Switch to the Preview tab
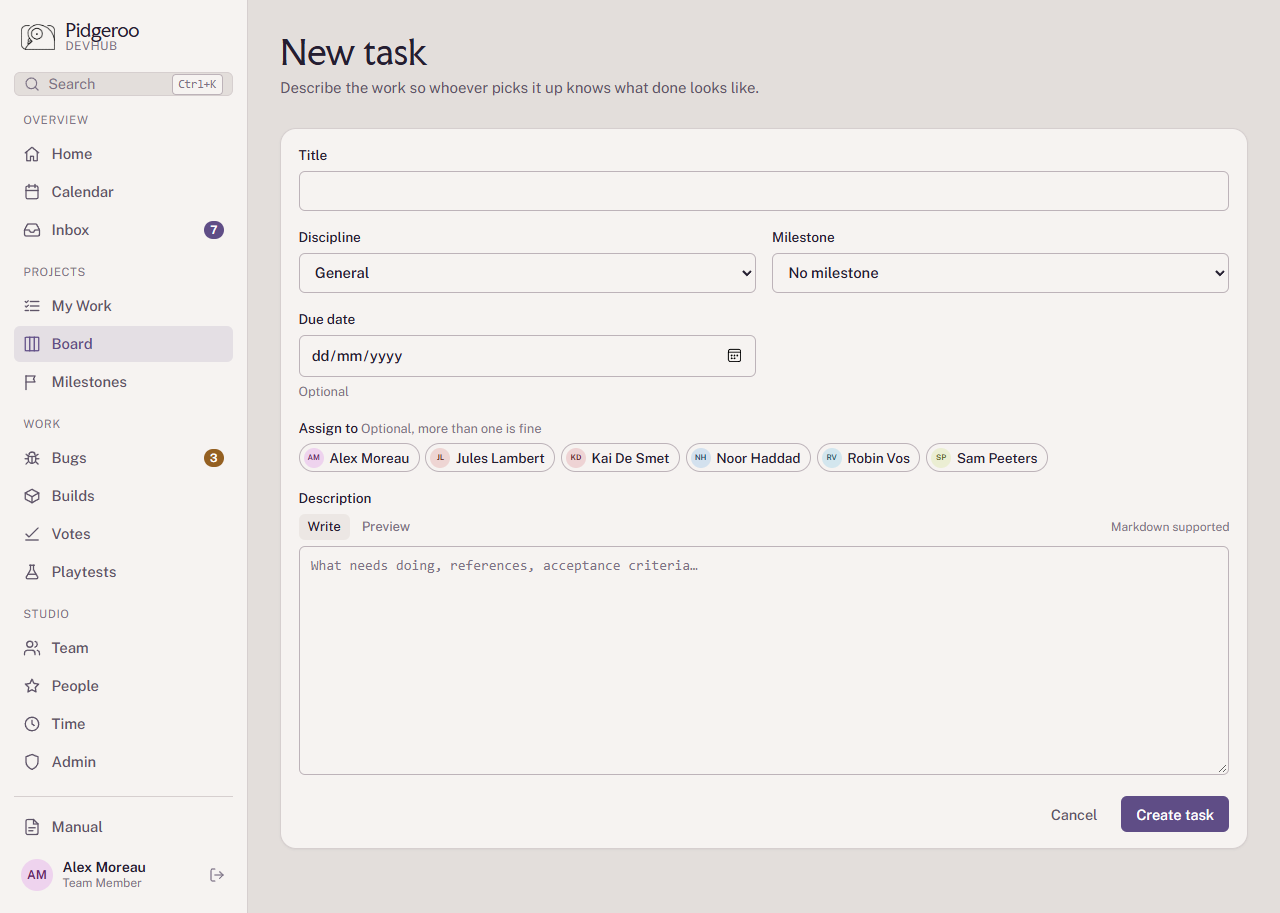The height and width of the screenshot is (913, 1280). pos(386,527)
